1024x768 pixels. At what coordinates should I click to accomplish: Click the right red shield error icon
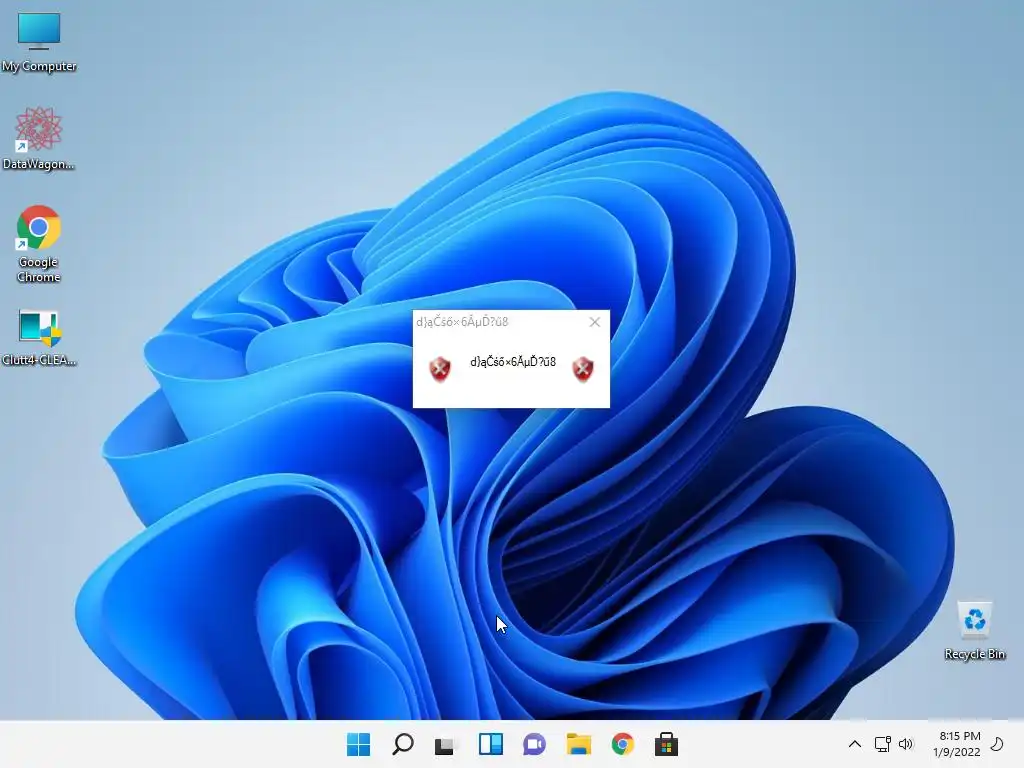click(583, 369)
